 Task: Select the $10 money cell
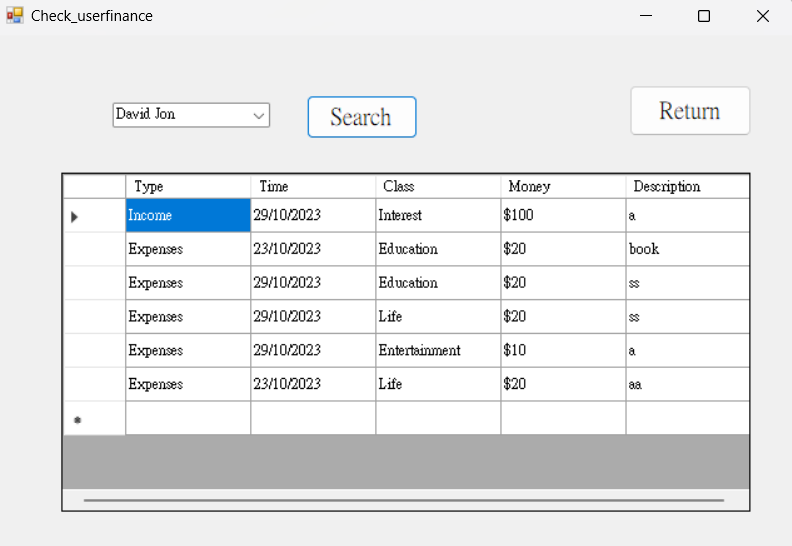coord(563,351)
